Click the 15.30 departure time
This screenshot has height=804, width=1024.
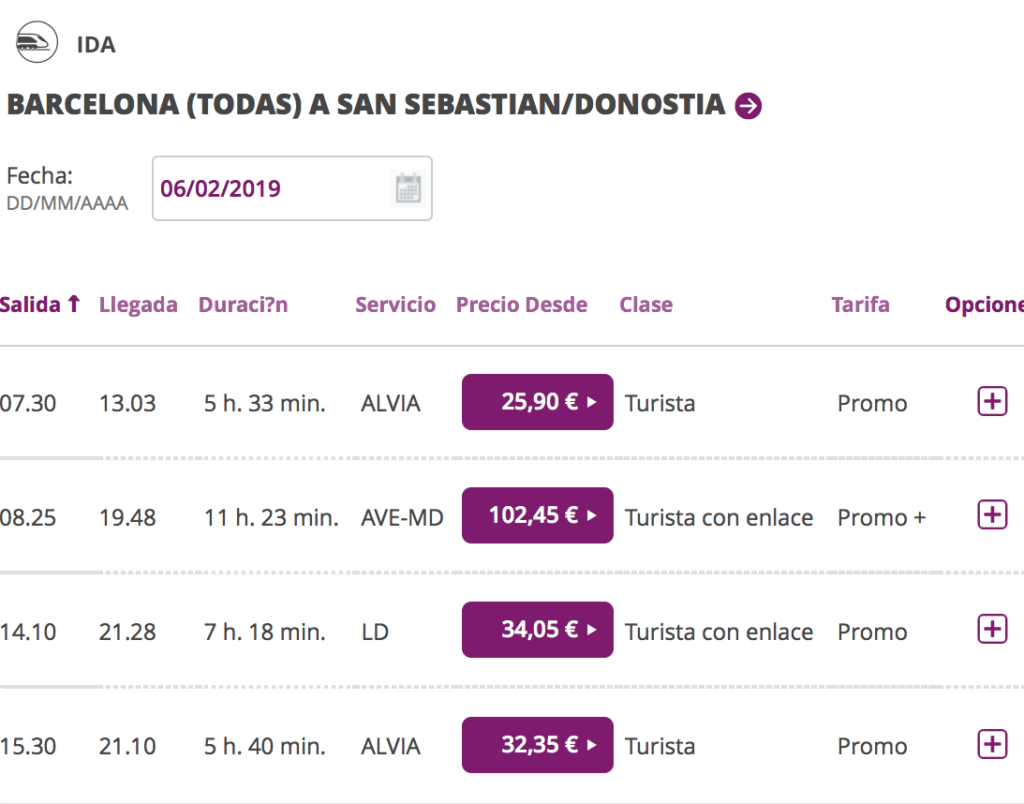[x=28, y=747]
